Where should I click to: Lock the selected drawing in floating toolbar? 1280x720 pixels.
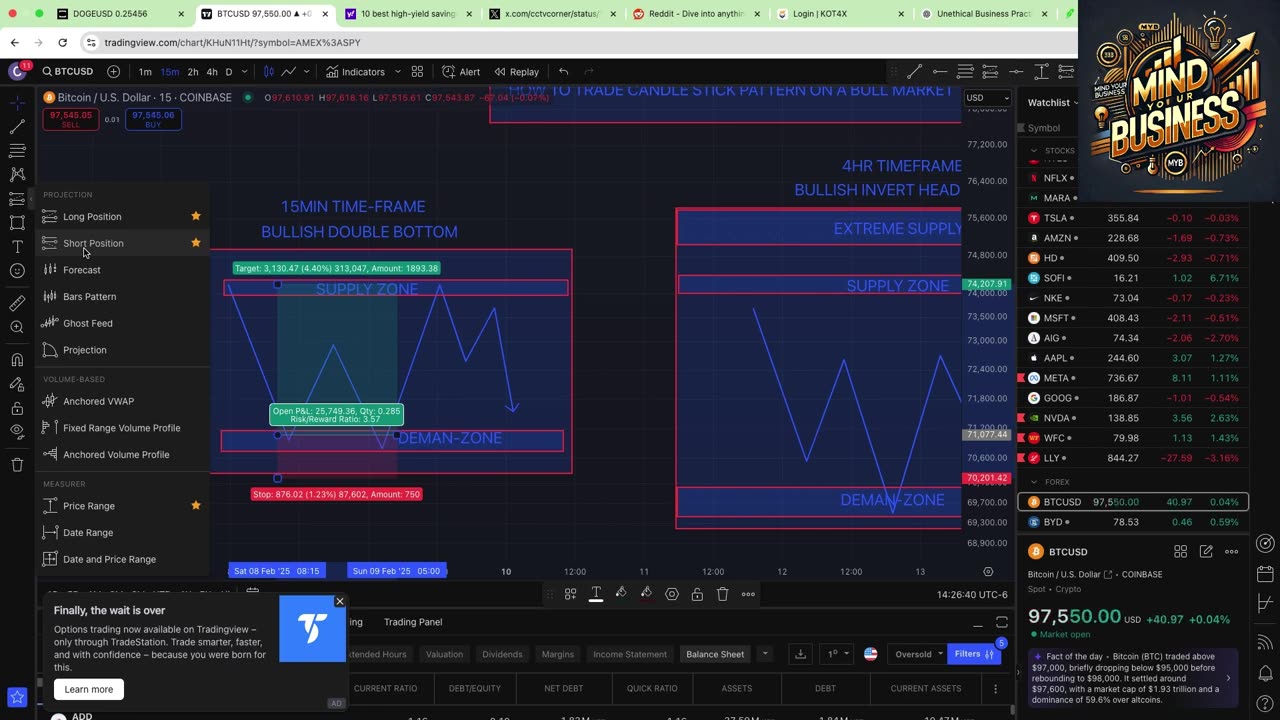pos(697,594)
